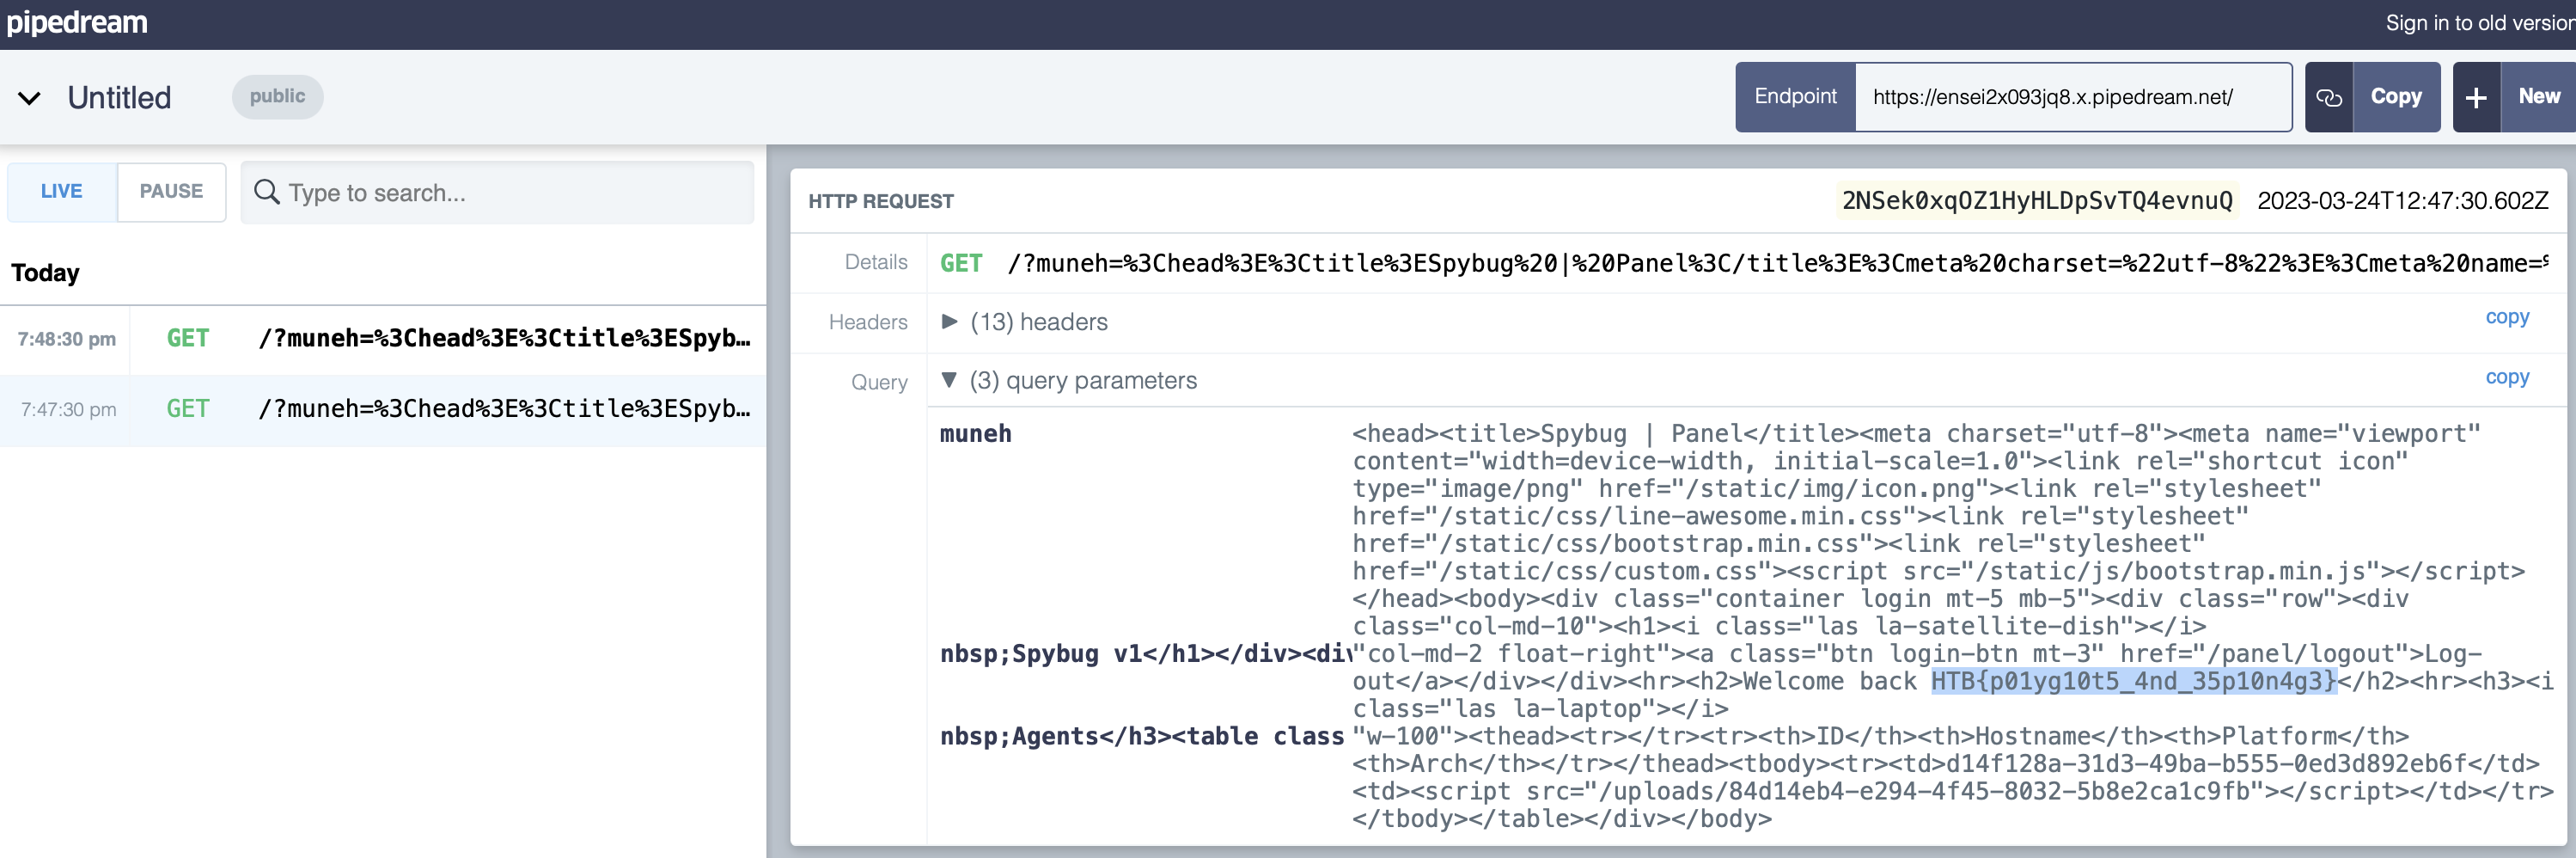
Task: Click the magnifying glass search icon
Action: pyautogui.click(x=266, y=192)
